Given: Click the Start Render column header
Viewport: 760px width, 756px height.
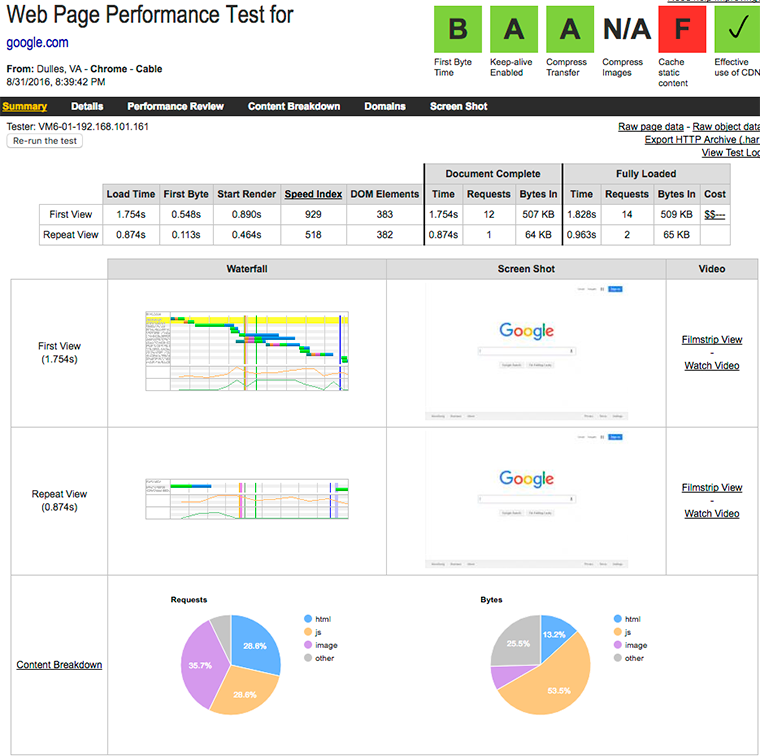Looking at the screenshot, I should [x=246, y=194].
